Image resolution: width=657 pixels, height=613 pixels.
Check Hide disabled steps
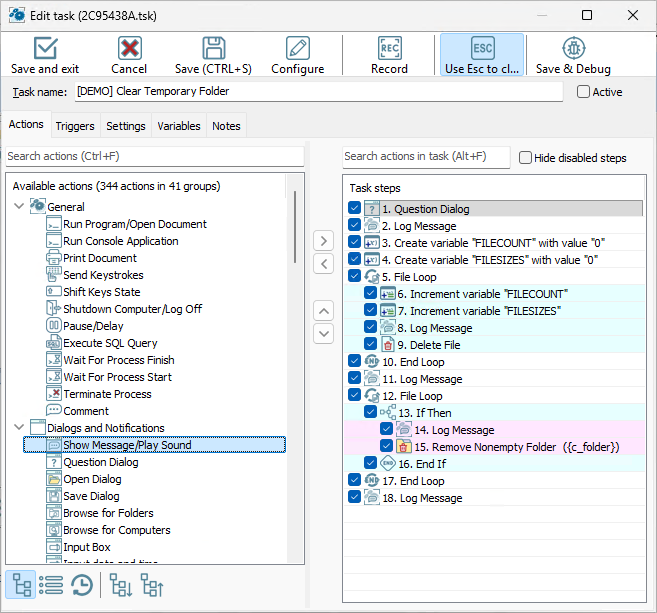point(525,158)
